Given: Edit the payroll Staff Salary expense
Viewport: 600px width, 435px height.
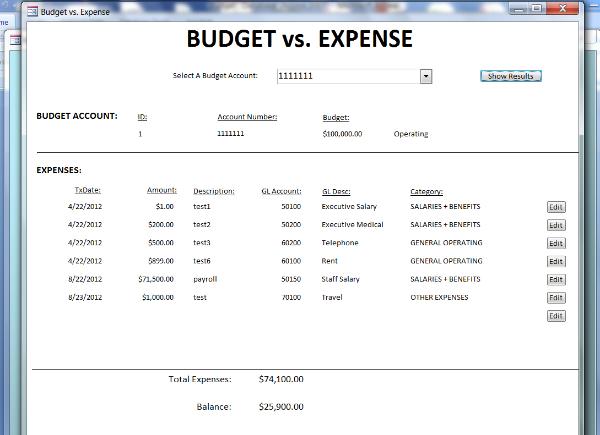Looking at the screenshot, I should [556, 279].
